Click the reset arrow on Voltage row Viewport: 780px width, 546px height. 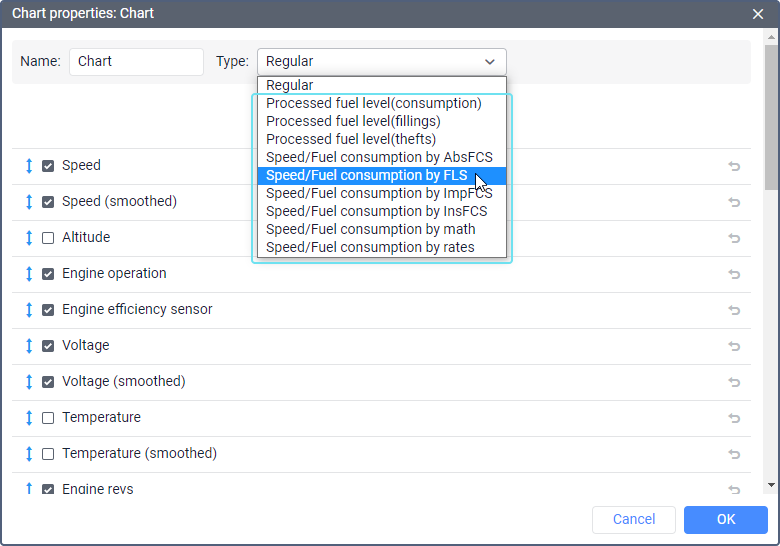[734, 346]
